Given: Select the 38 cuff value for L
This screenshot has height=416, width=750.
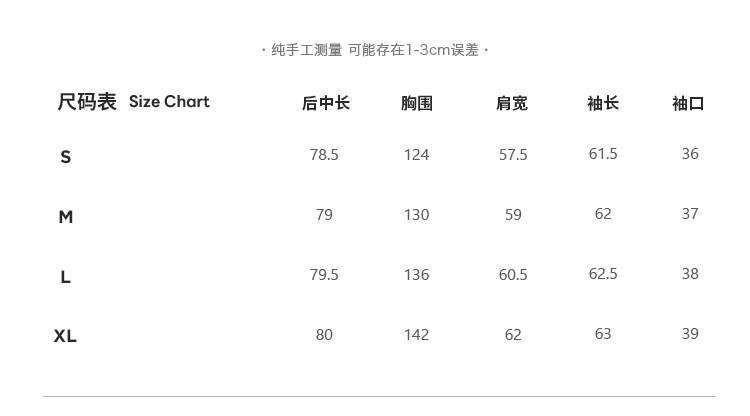Looking at the screenshot, I should 690,274.
